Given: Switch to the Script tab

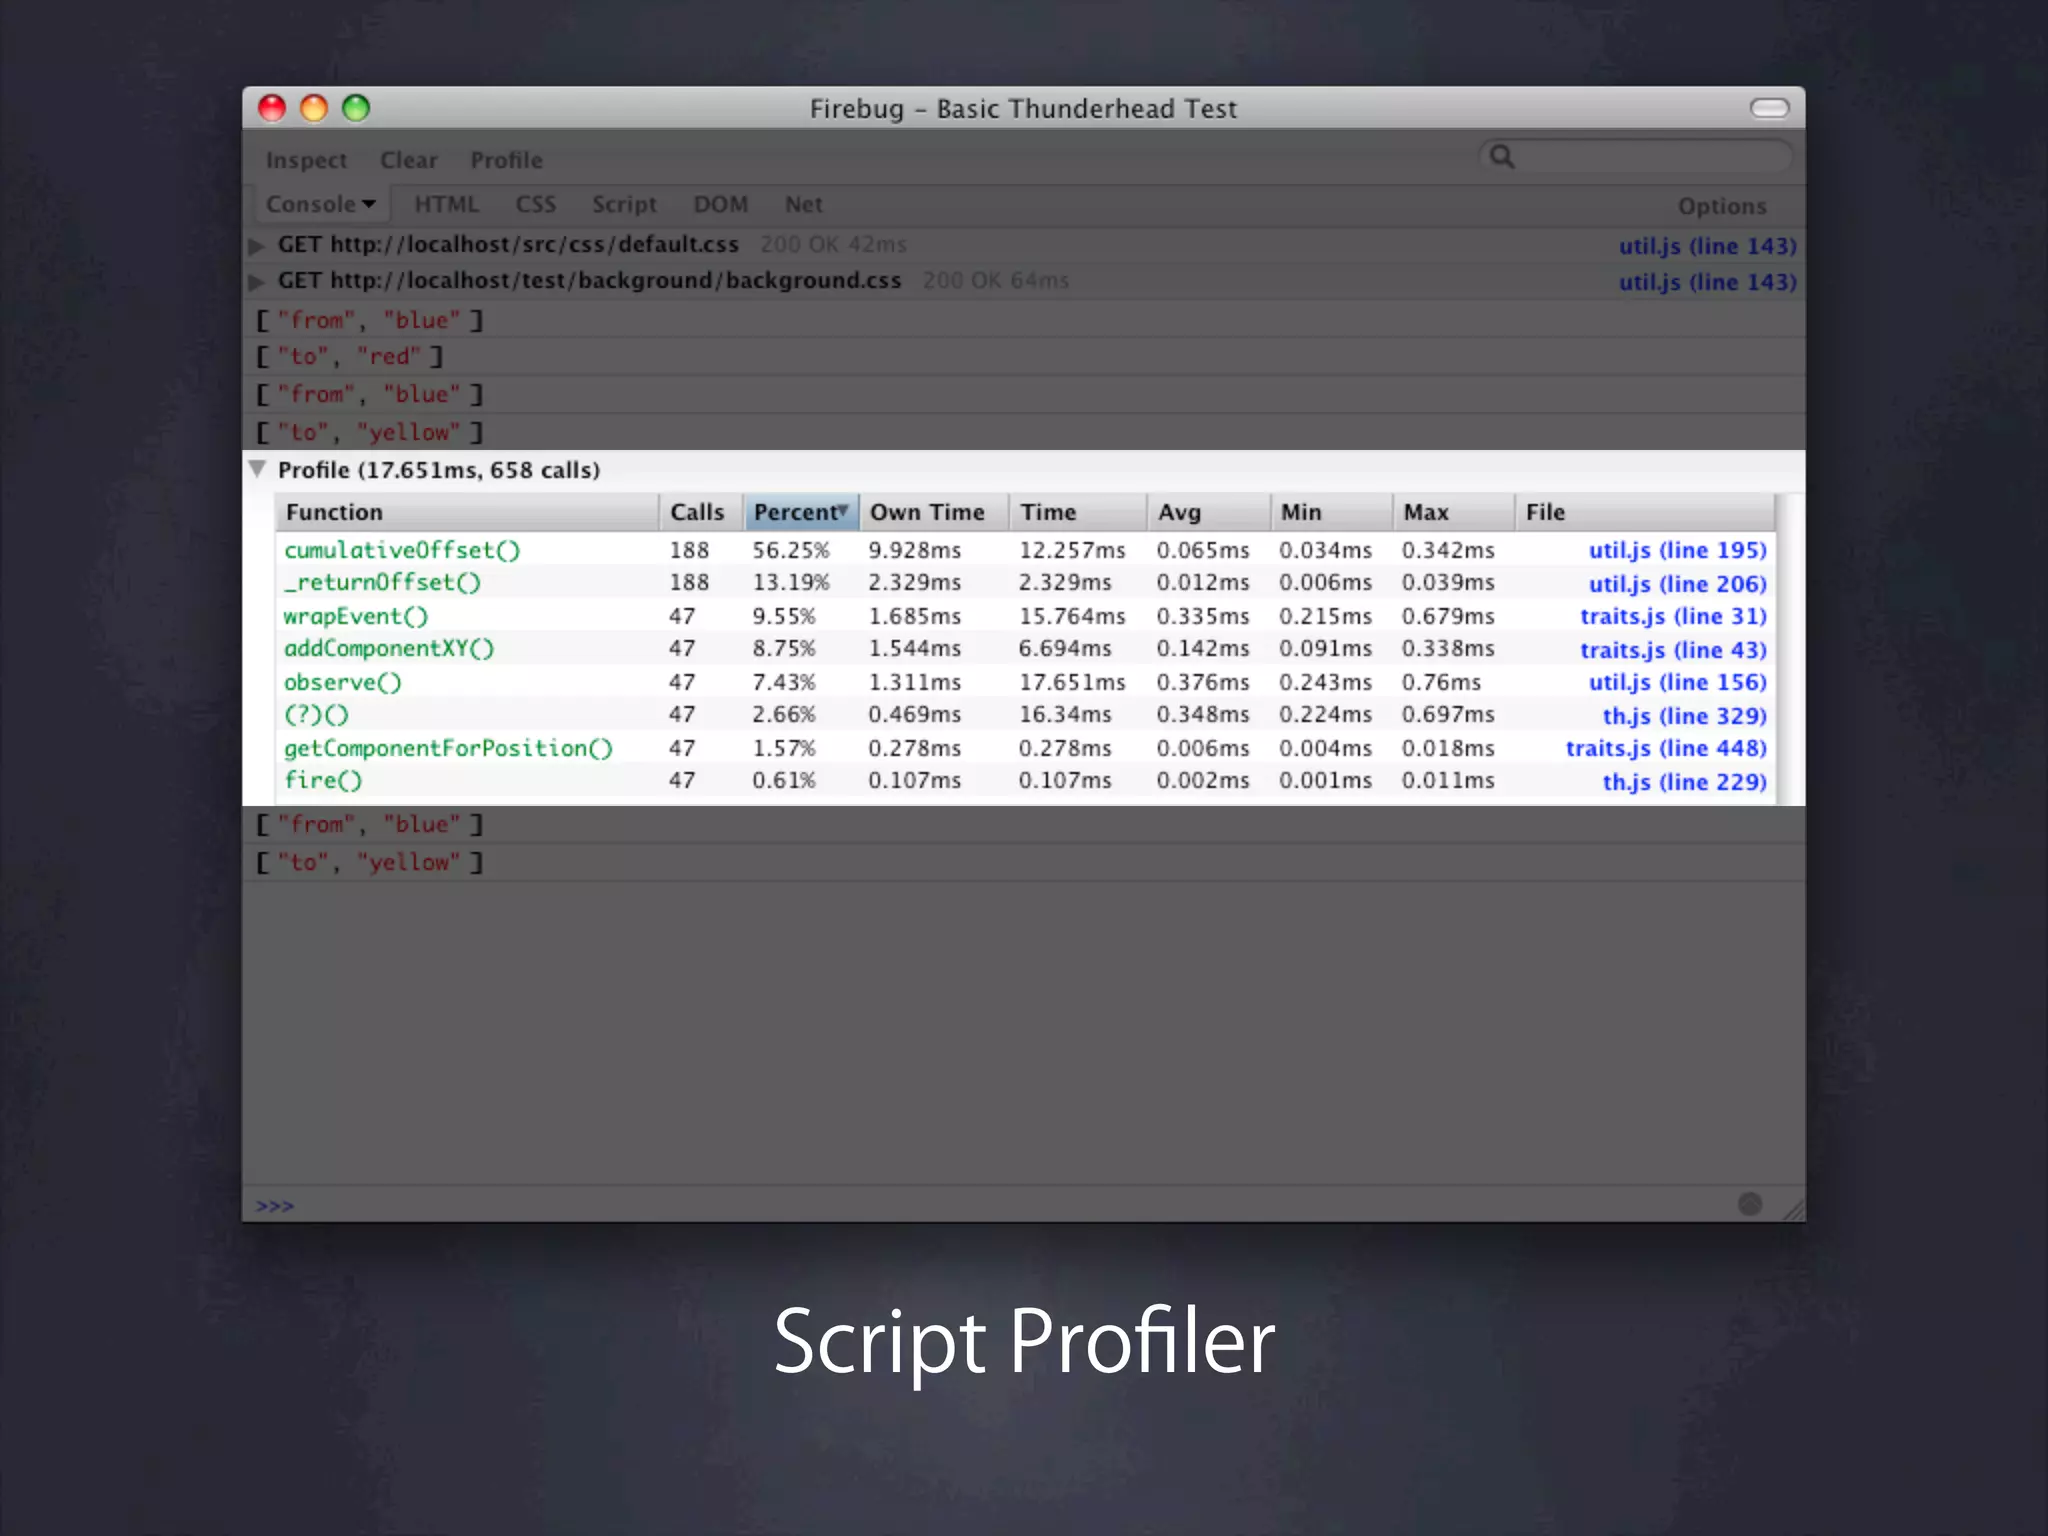Looking at the screenshot, I should coord(624,204).
